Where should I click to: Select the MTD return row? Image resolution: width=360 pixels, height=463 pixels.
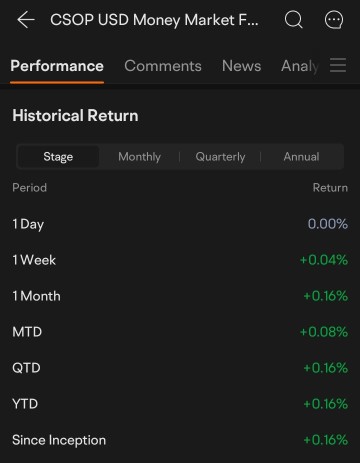tap(180, 332)
